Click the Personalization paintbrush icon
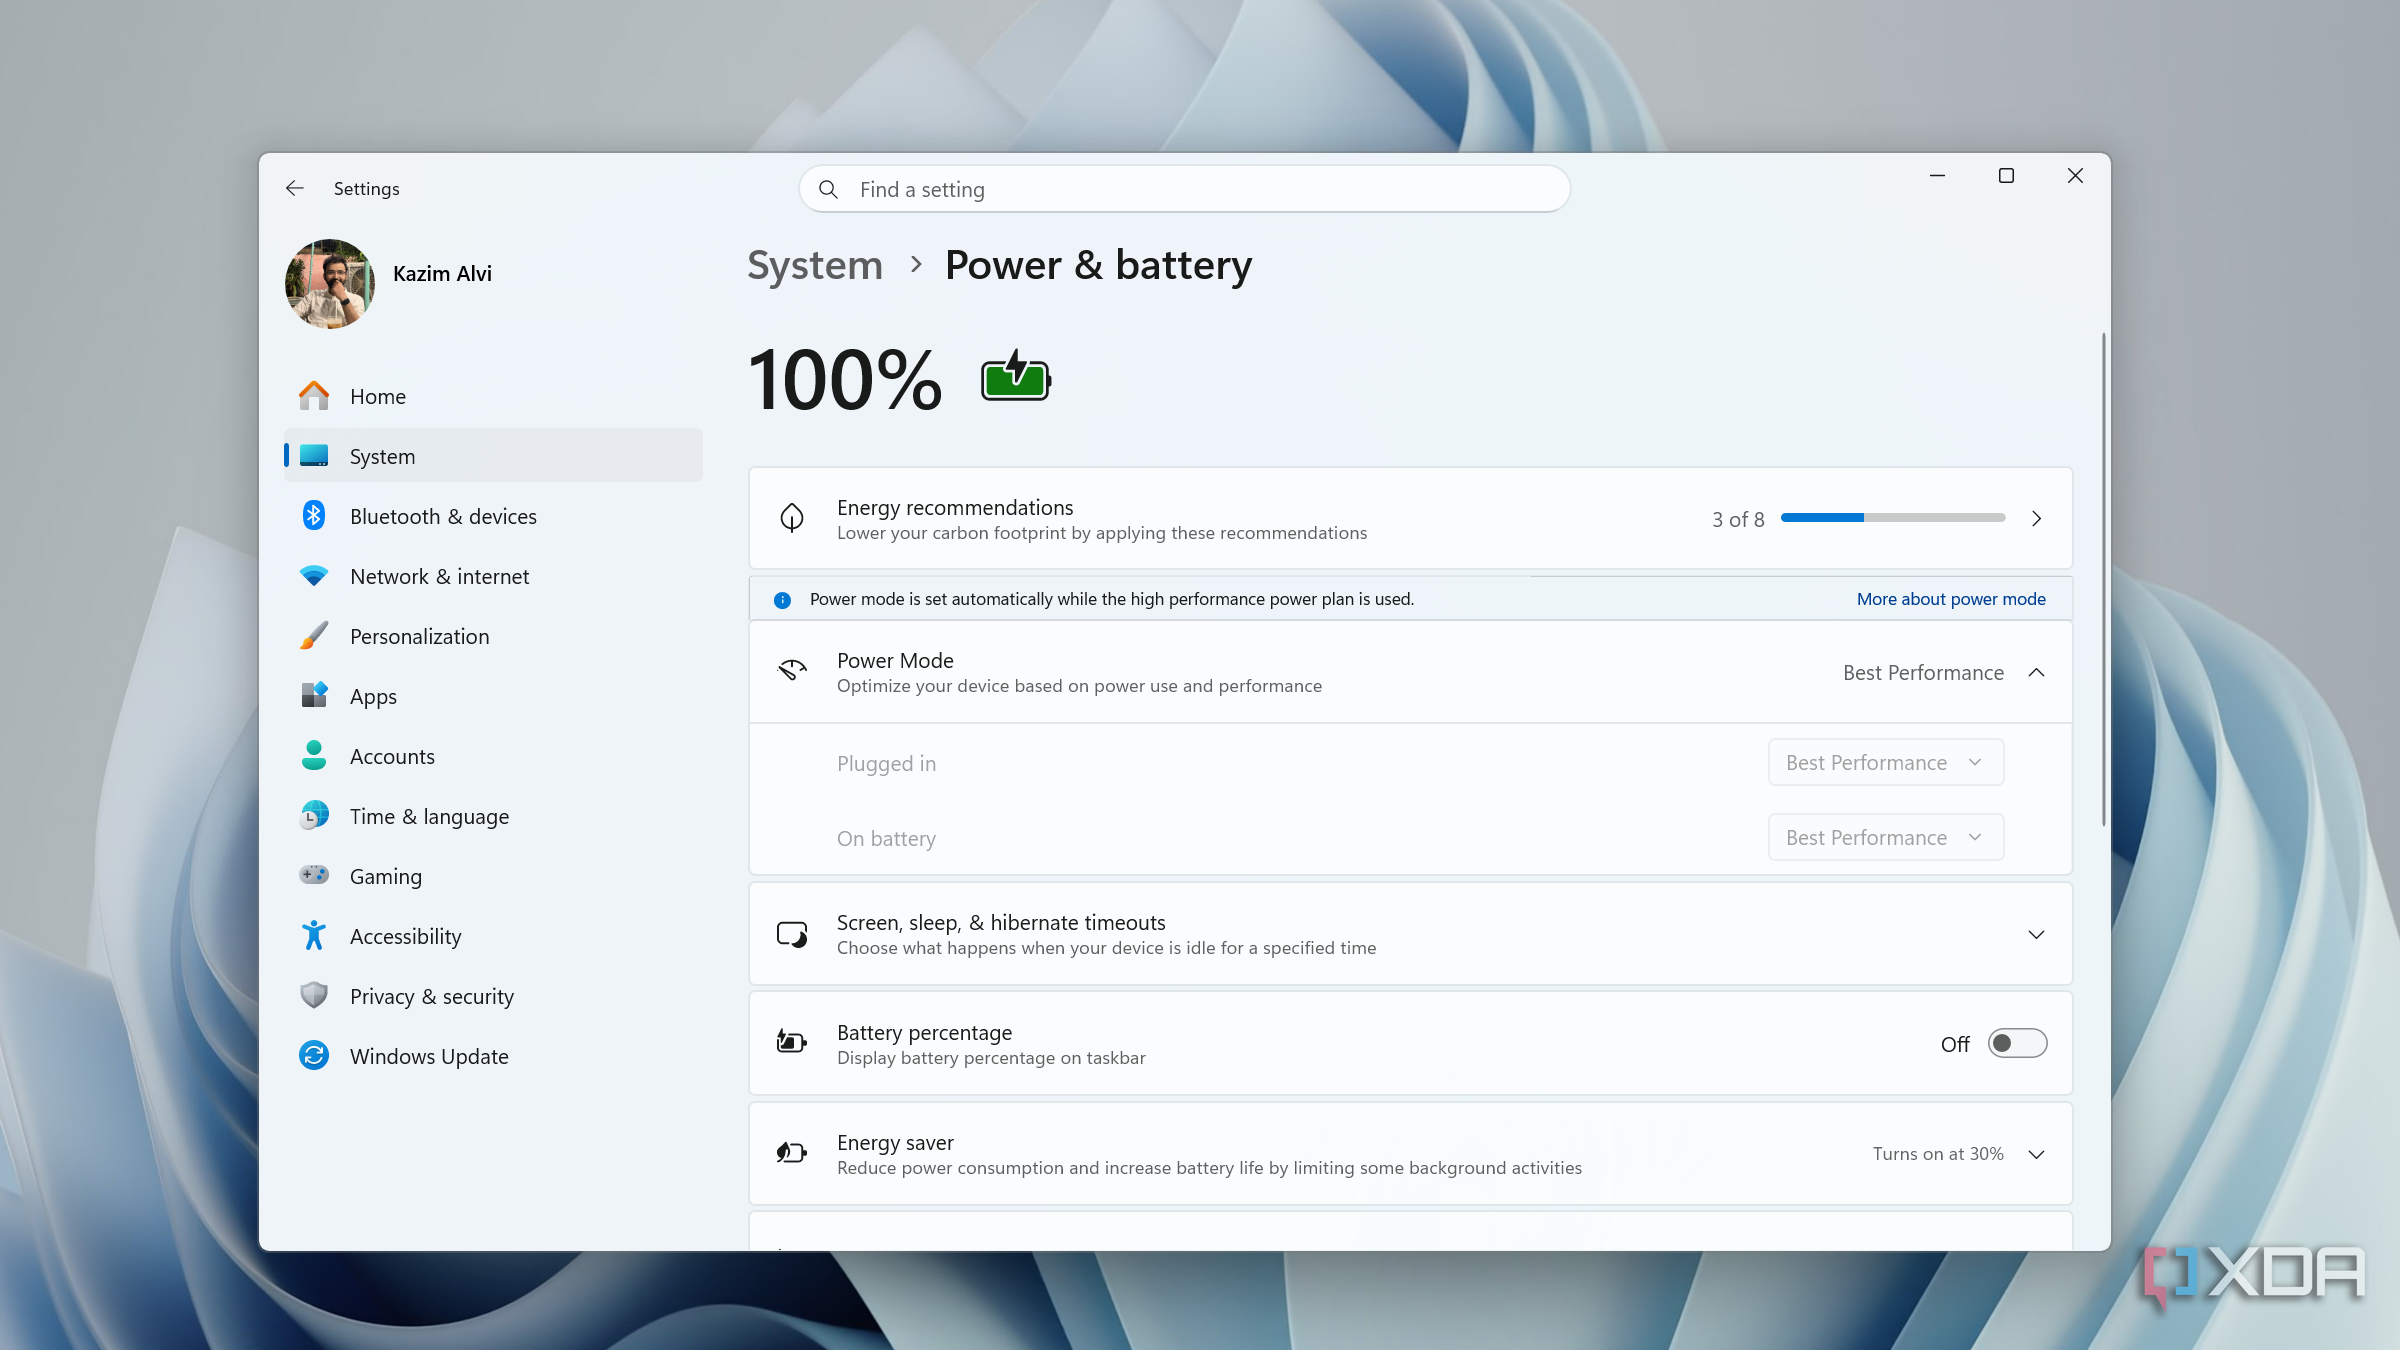The image size is (2400, 1350). click(314, 636)
